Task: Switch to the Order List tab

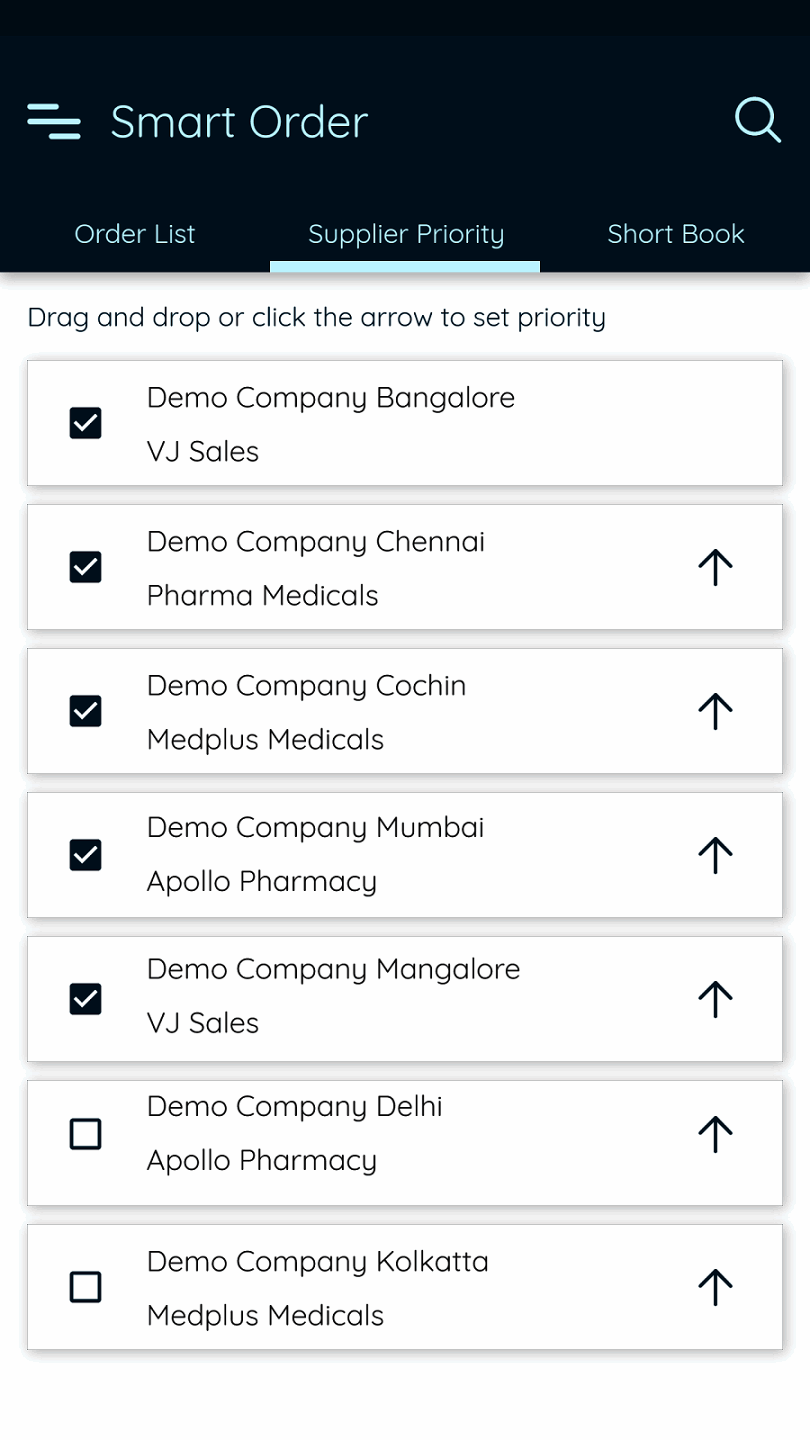Action: tap(135, 234)
